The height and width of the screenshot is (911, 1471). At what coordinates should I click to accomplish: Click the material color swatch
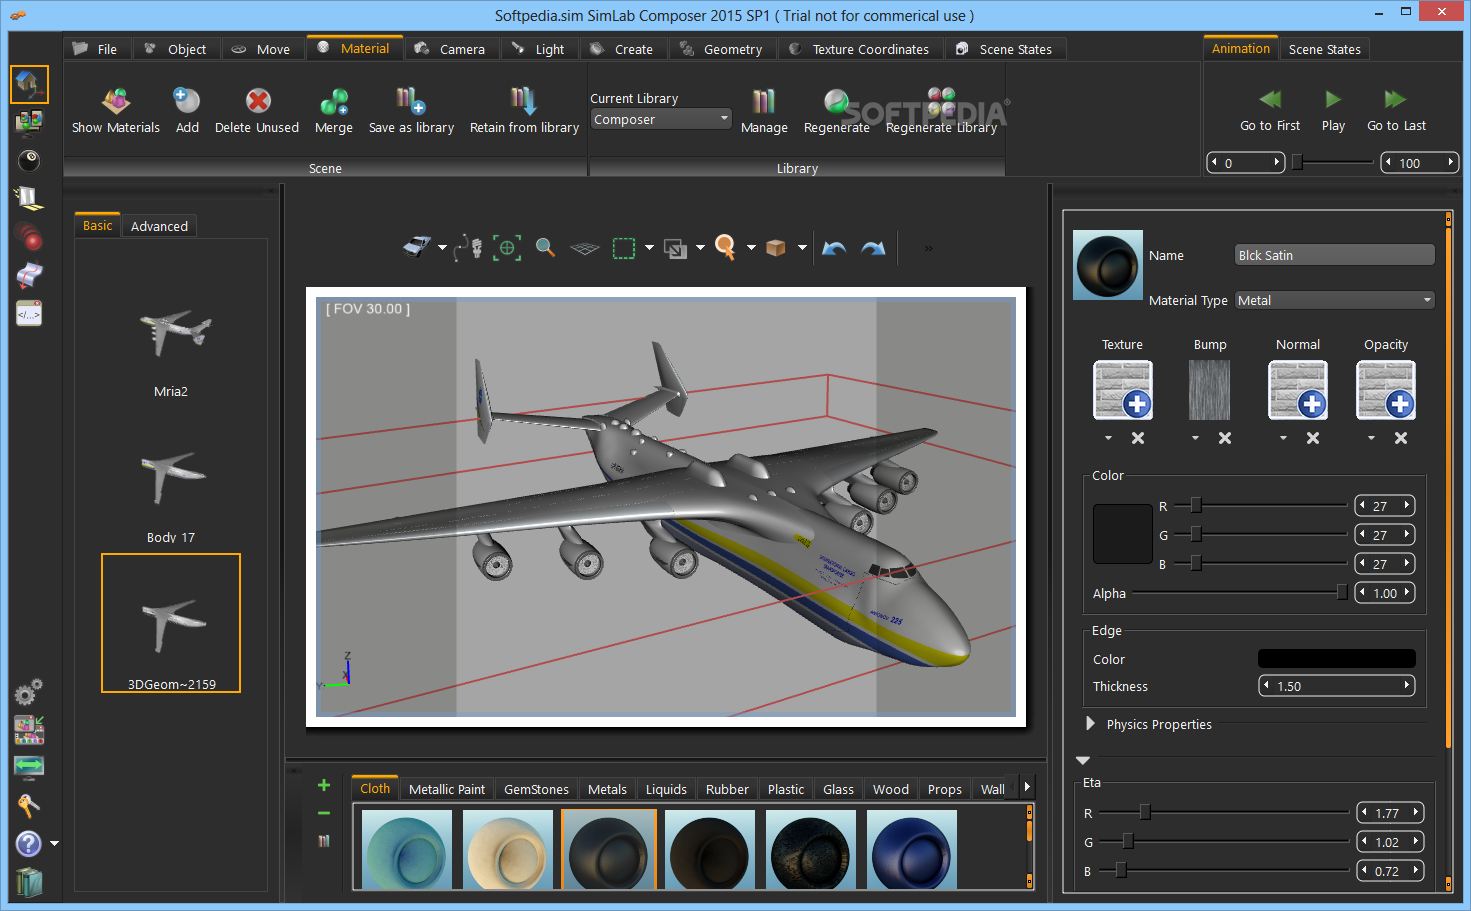1123,534
